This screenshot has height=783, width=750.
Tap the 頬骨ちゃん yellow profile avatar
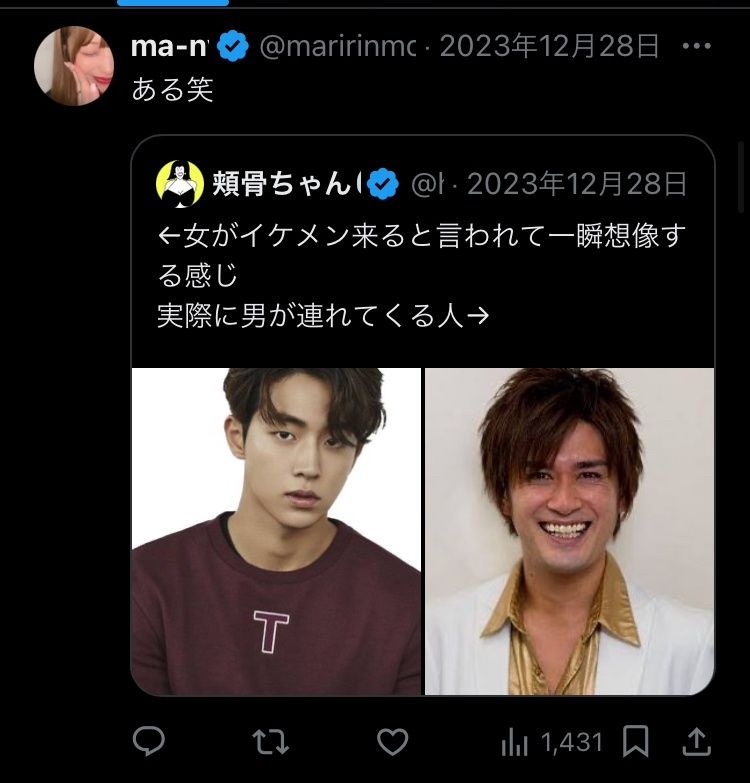coord(181,184)
